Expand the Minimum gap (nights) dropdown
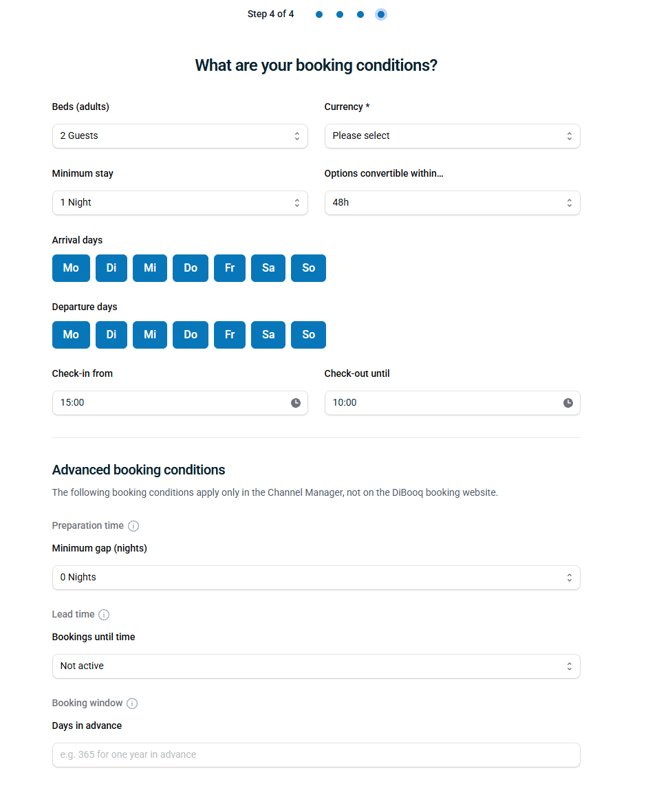Viewport: 670px width, 786px height. pos(316,577)
